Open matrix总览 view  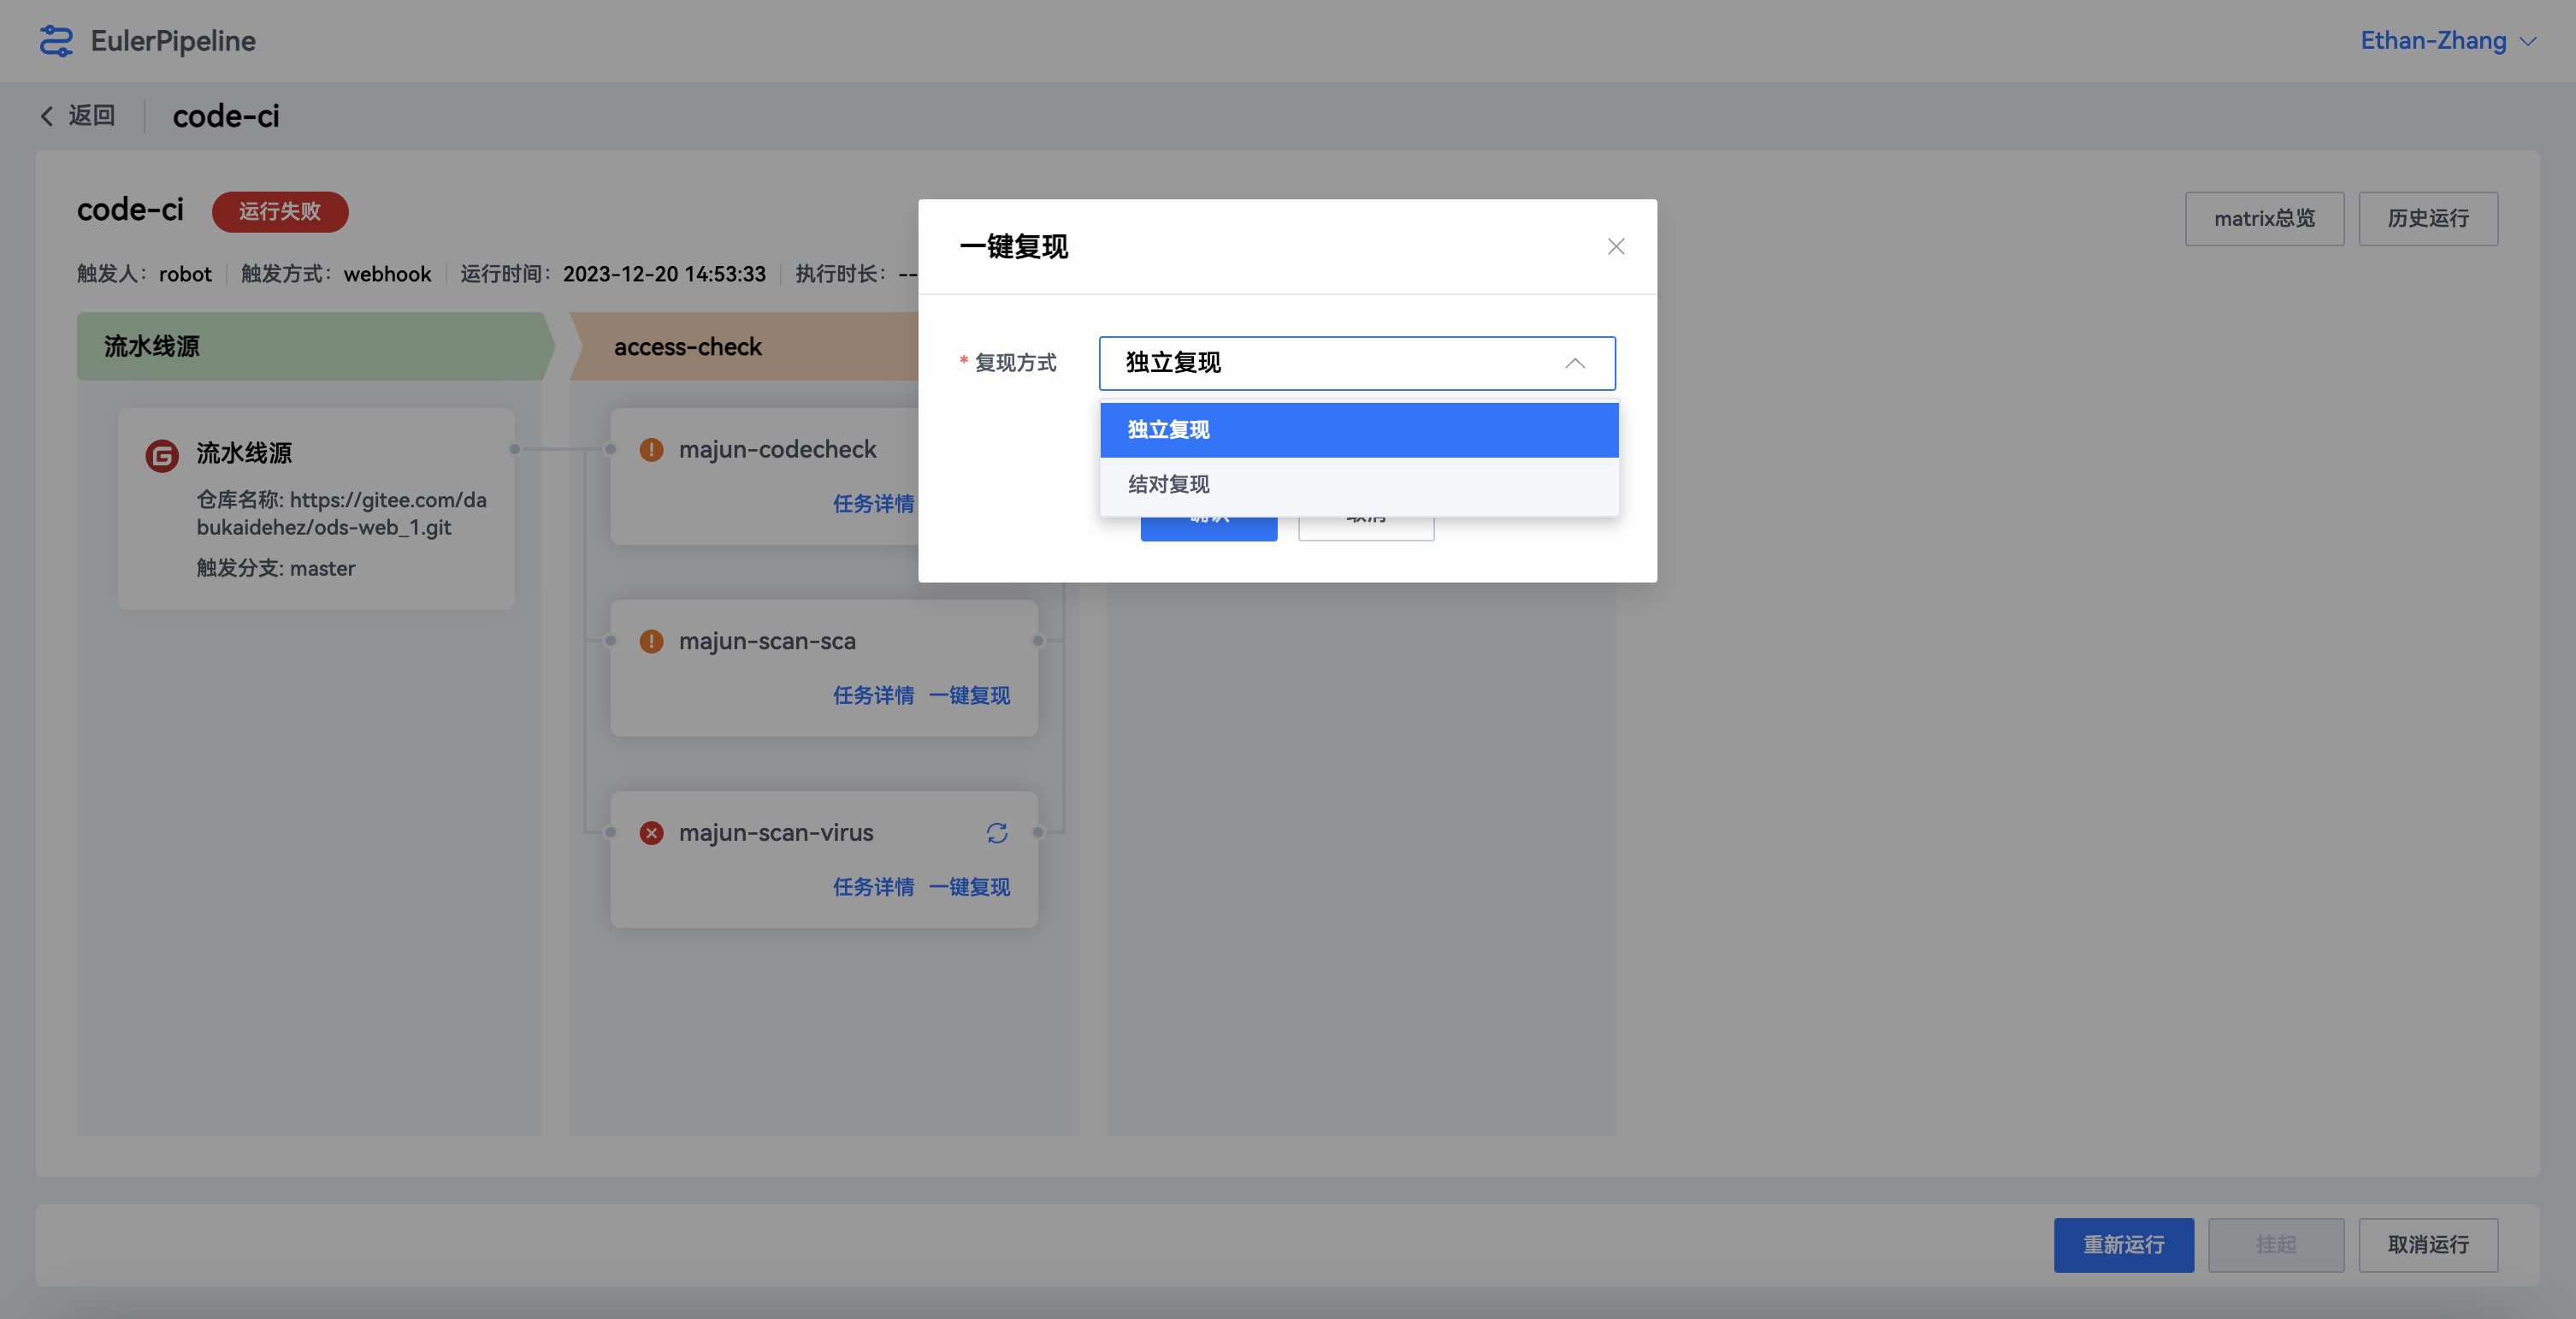pos(2264,218)
